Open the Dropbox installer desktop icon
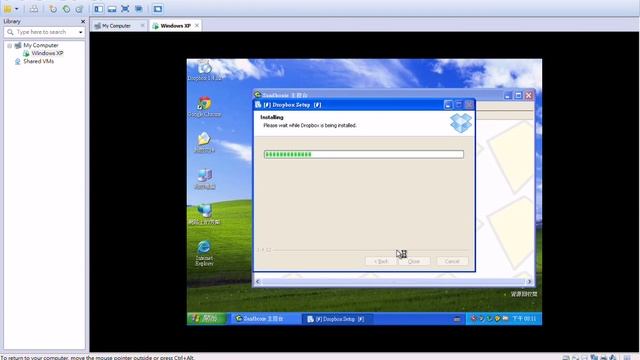640x360 pixels. pos(205,70)
